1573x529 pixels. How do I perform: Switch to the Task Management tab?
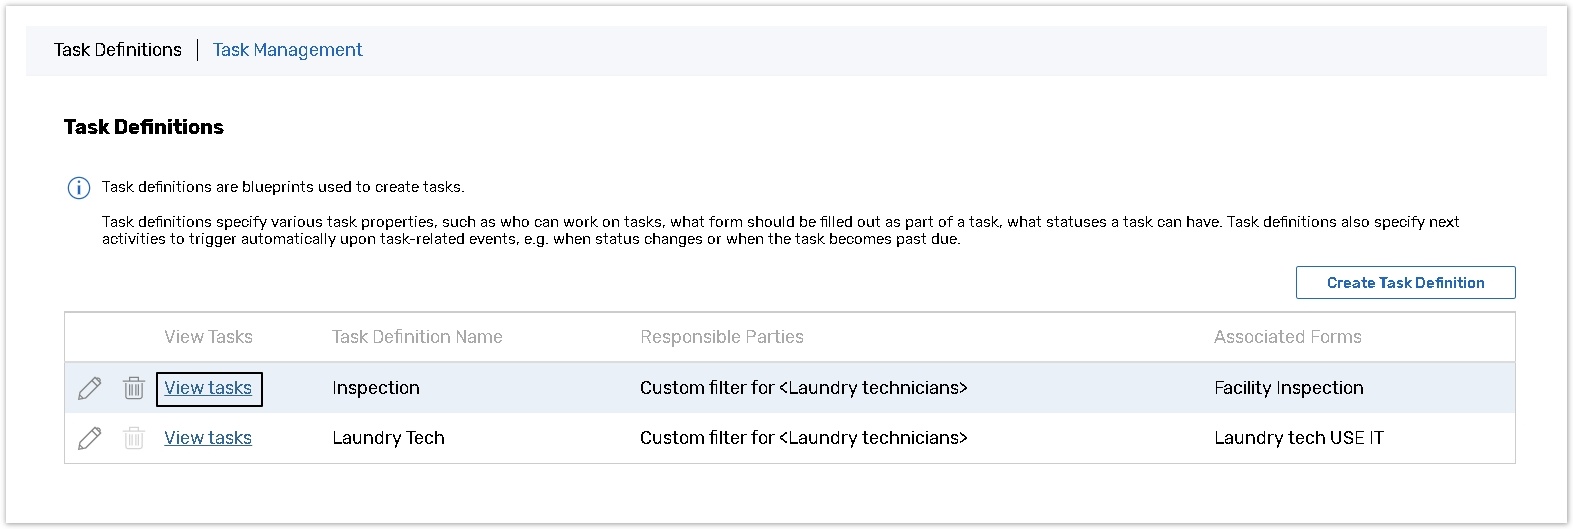pos(287,50)
